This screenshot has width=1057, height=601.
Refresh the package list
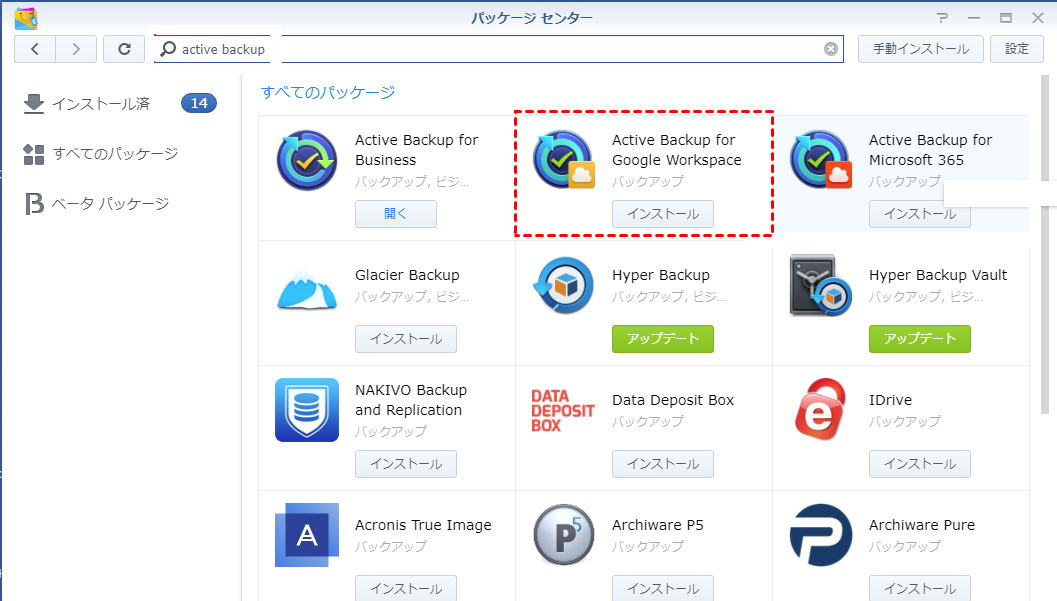click(124, 49)
